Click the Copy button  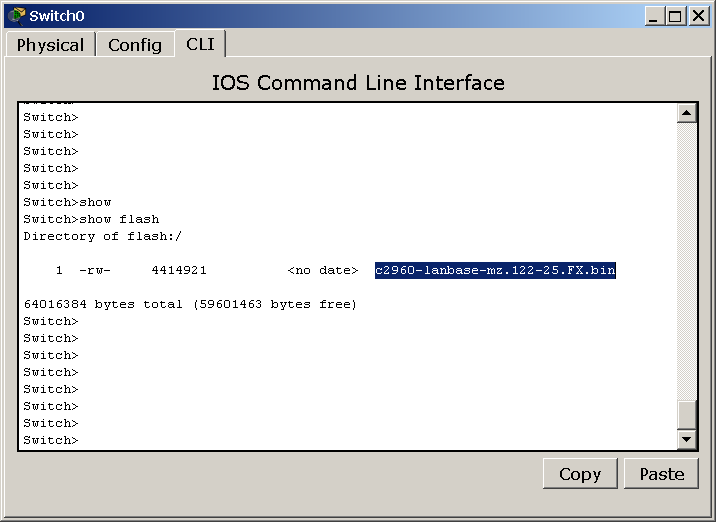[x=580, y=474]
